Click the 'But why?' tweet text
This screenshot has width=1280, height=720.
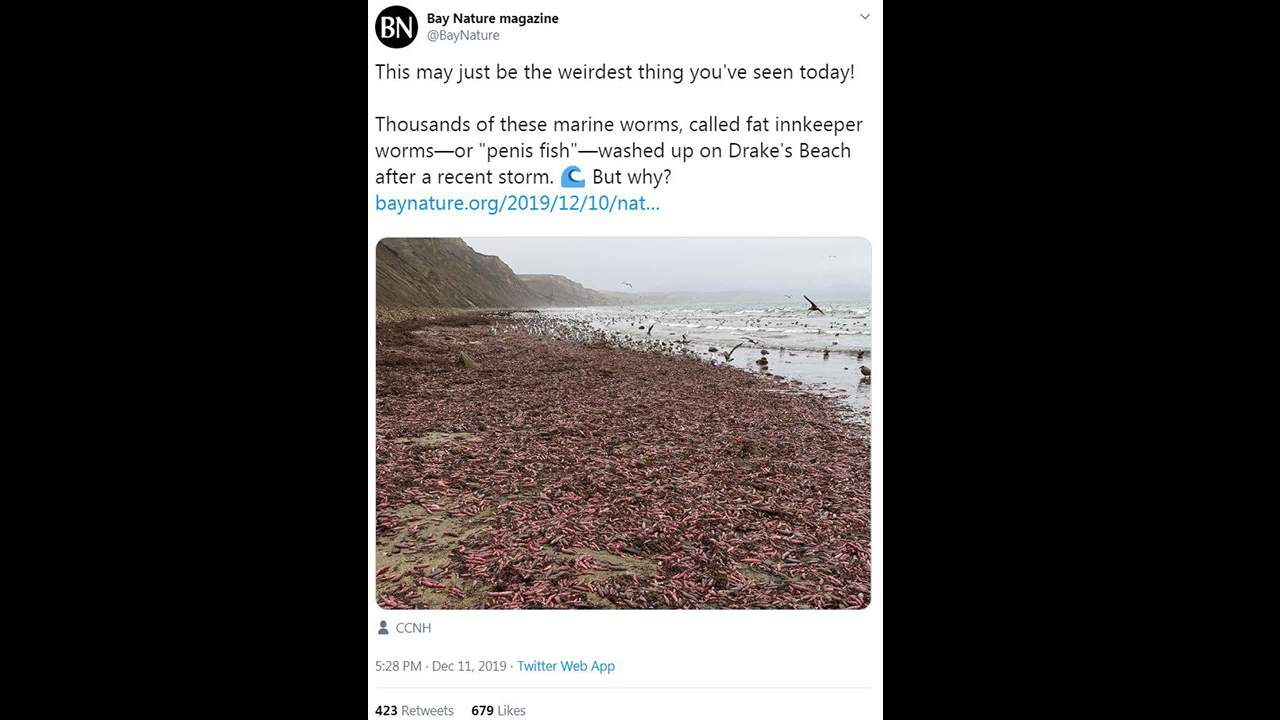pos(631,177)
